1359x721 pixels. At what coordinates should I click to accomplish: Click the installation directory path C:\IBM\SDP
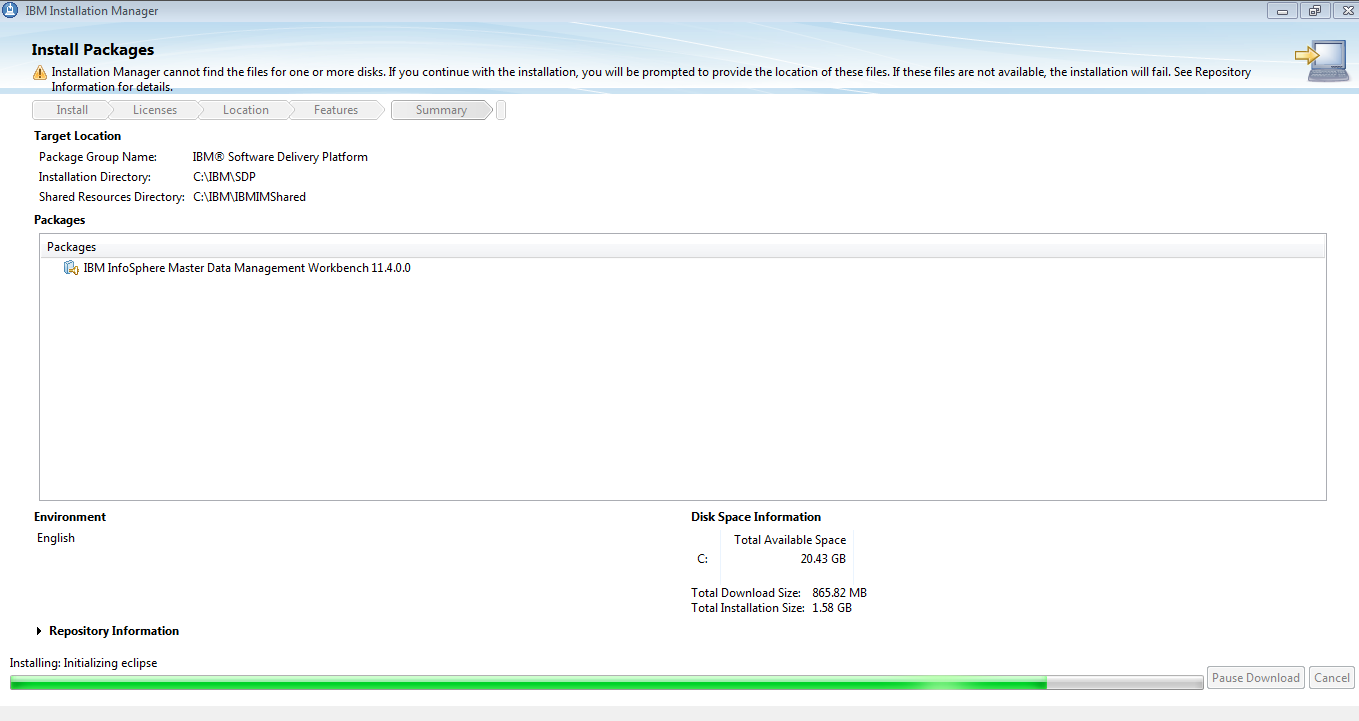coord(224,177)
